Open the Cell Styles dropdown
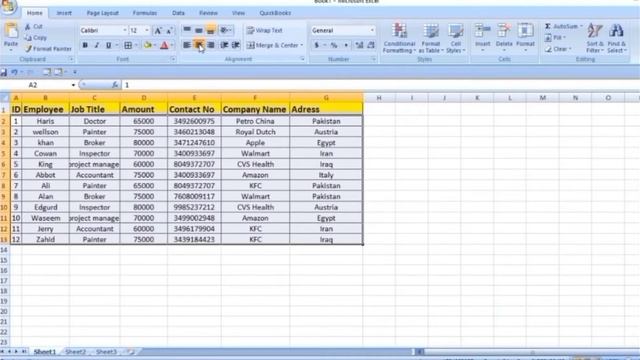 (456, 38)
